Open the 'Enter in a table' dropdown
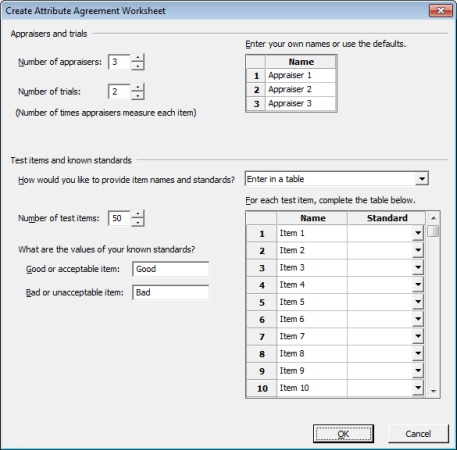Image resolution: width=457 pixels, height=450 pixels. click(x=422, y=179)
